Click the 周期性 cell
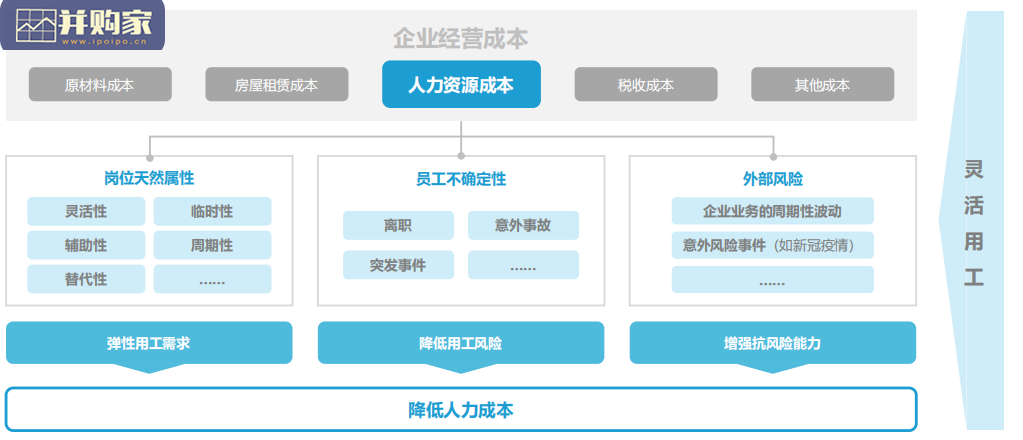Viewport: 1023px width, 440px height. coord(212,245)
